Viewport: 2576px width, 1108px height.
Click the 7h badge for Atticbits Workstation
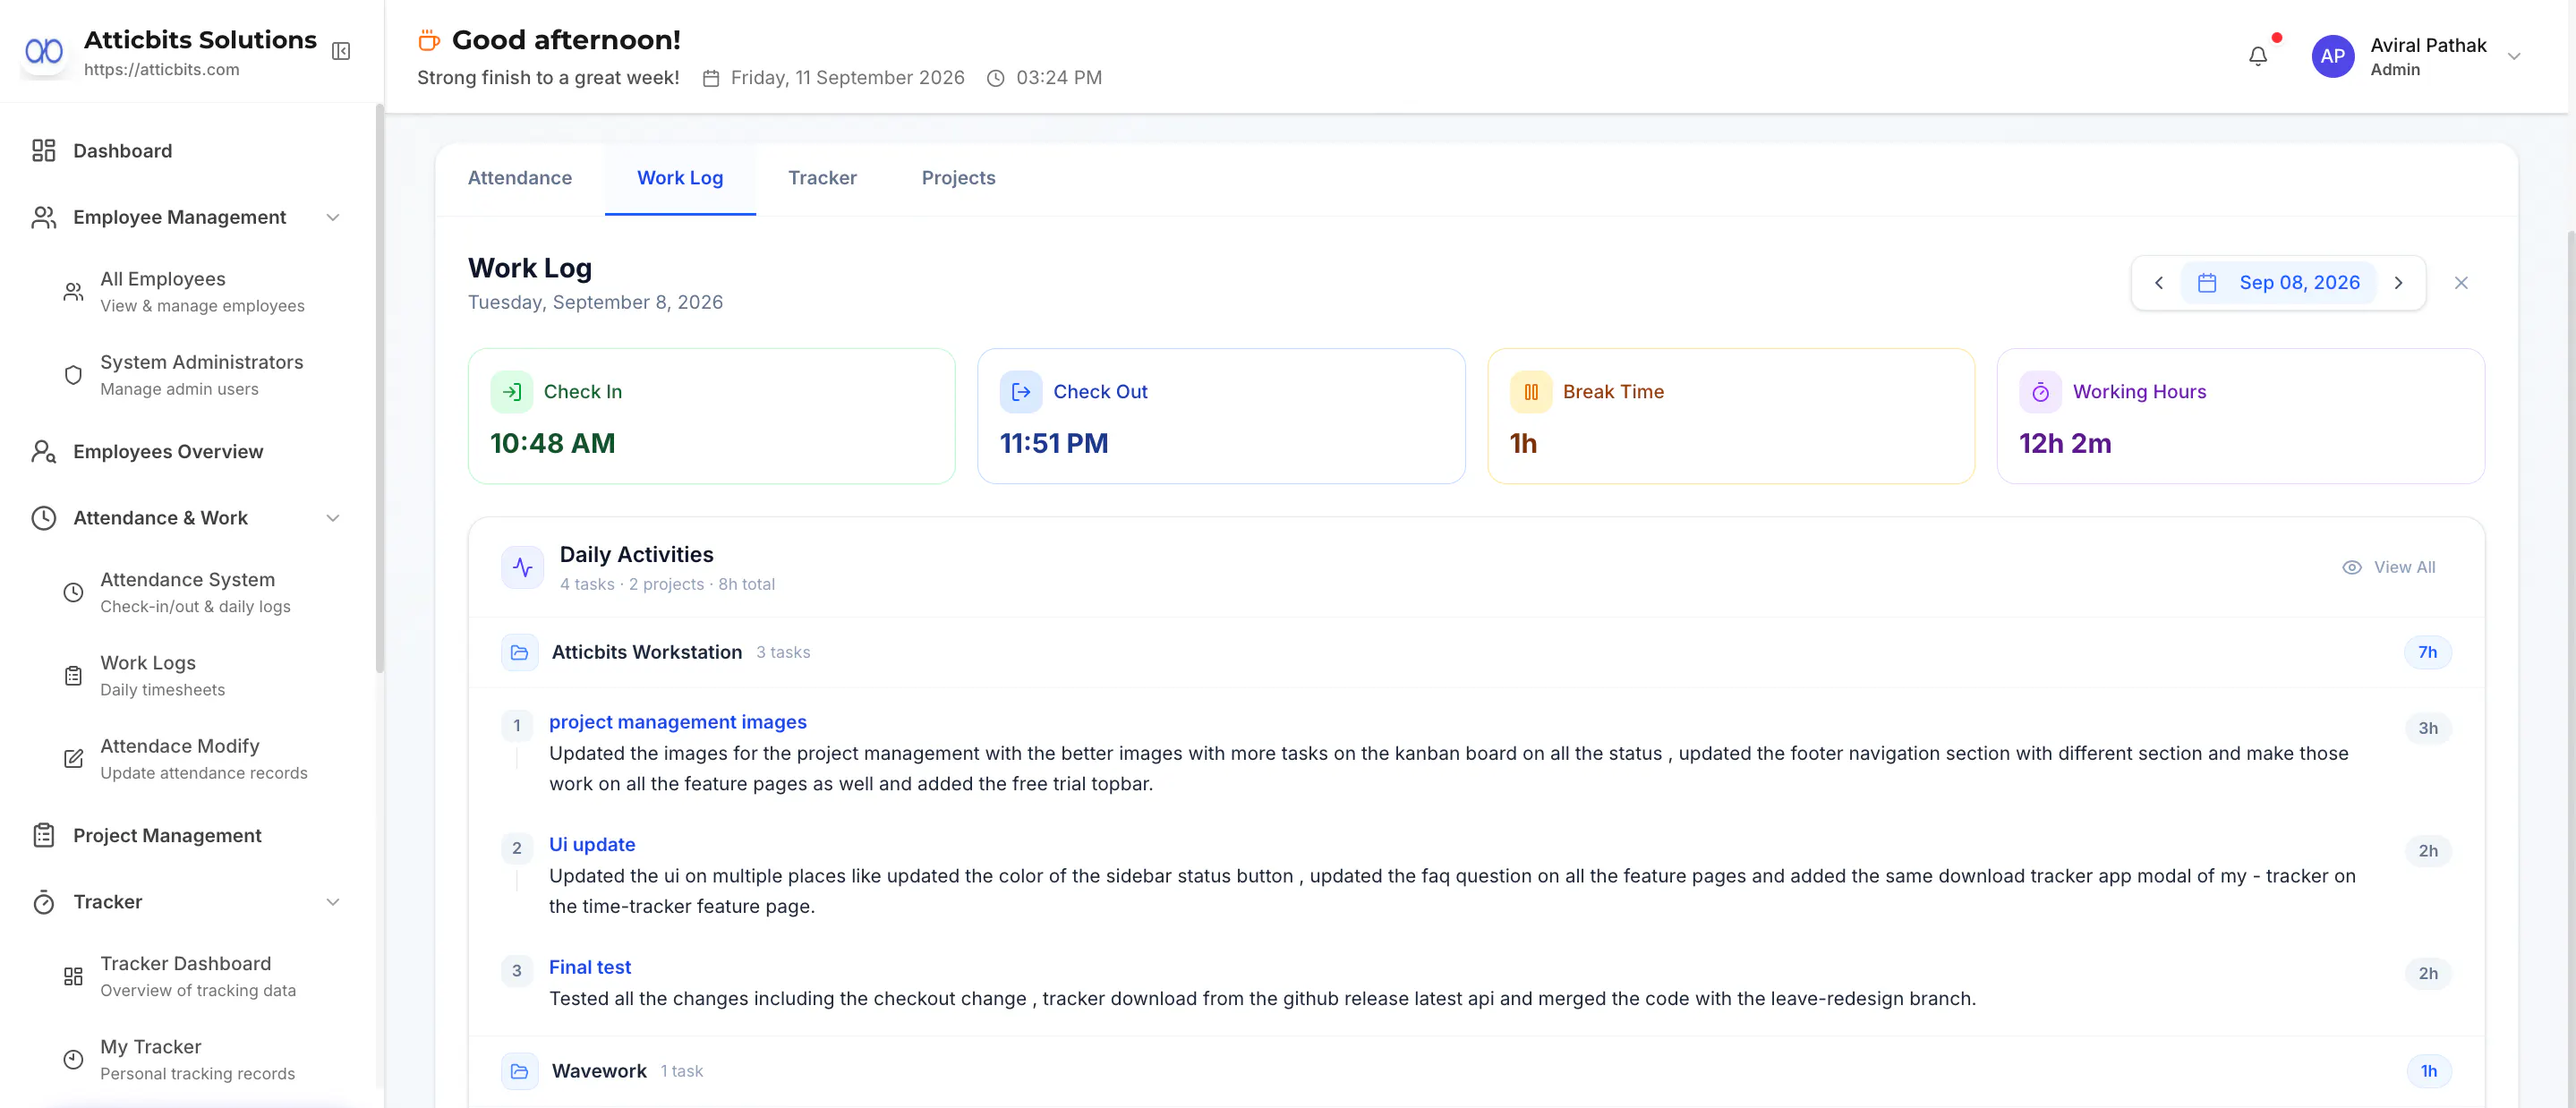pos(2427,652)
